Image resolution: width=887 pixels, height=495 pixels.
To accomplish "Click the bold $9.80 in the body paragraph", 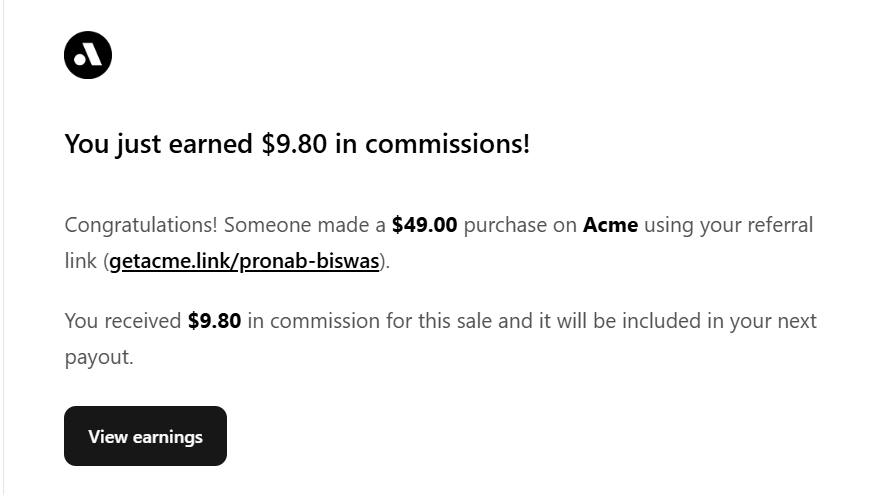I will 214,321.
